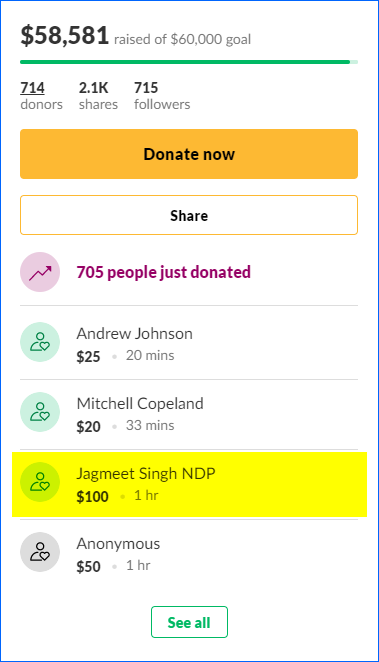
Task: Click Jagmeet Singh NDP's donor avatar icon
Action: coord(40,482)
